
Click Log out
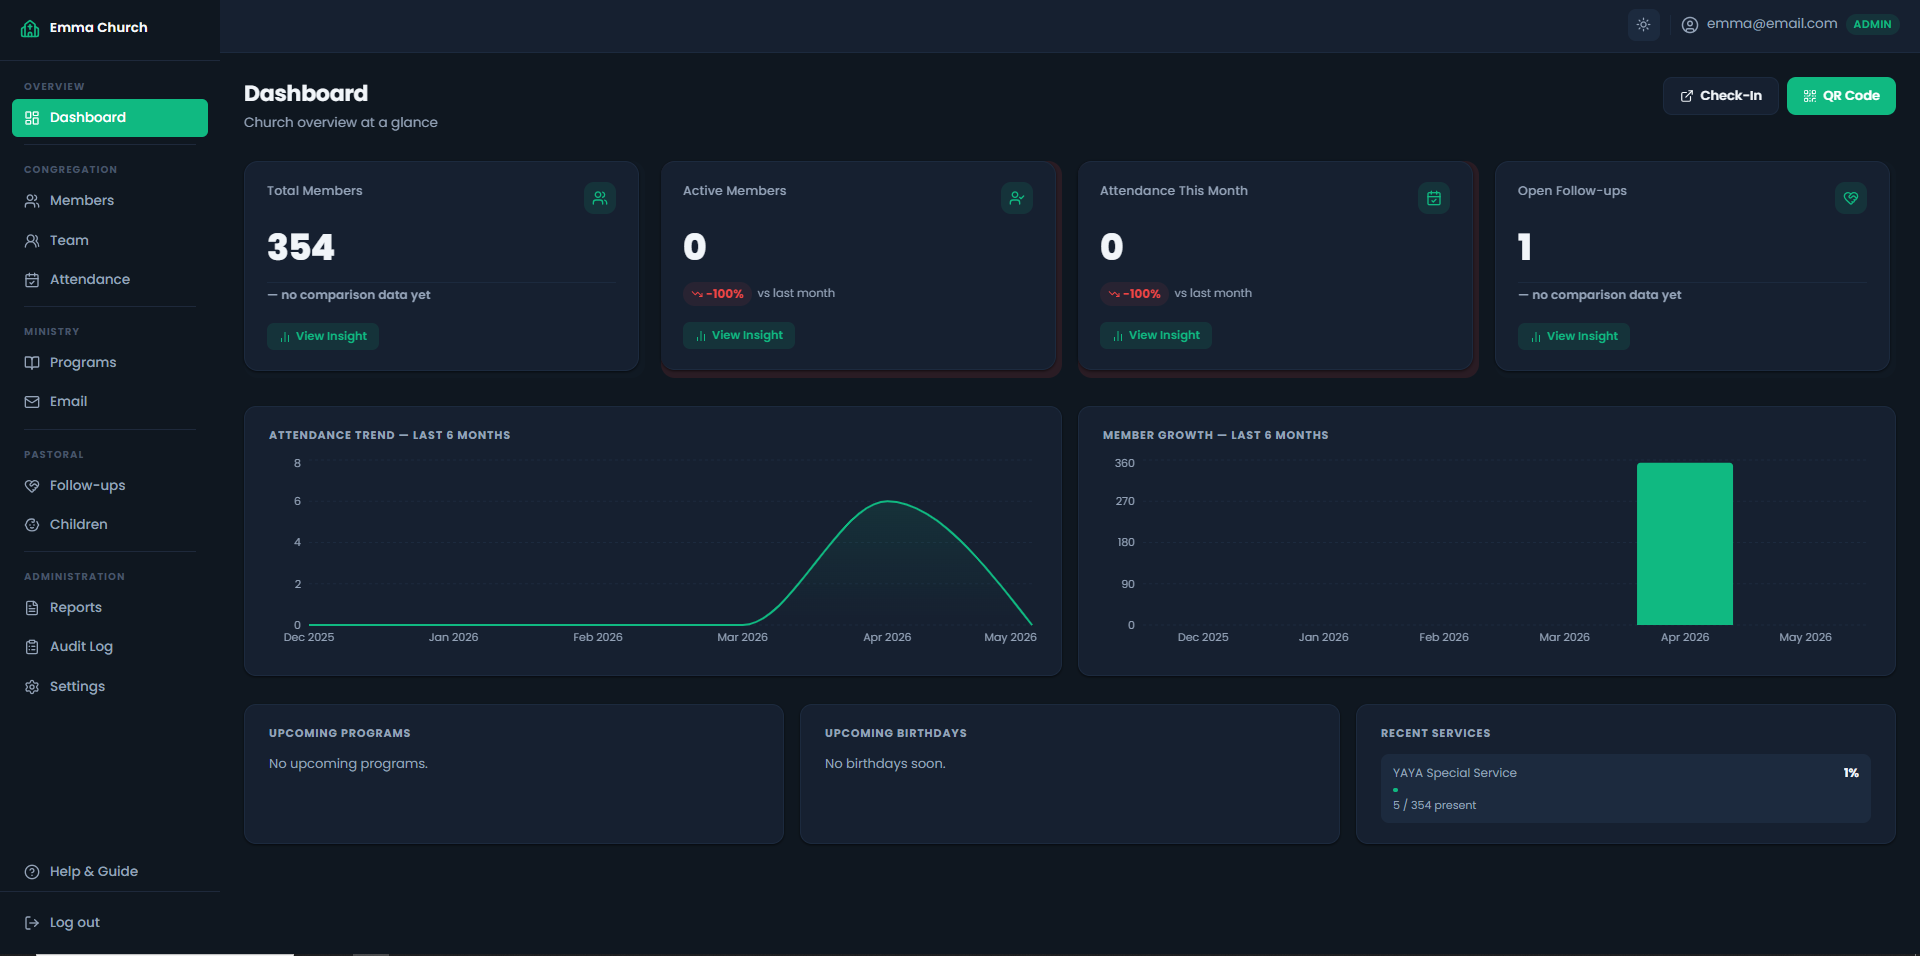[x=110, y=923]
